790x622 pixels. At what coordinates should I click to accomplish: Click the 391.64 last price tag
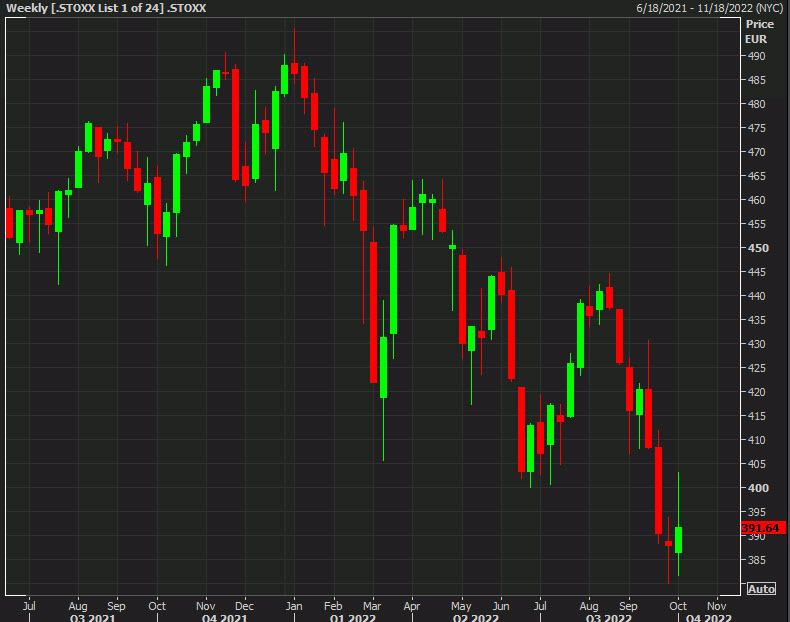(x=763, y=528)
